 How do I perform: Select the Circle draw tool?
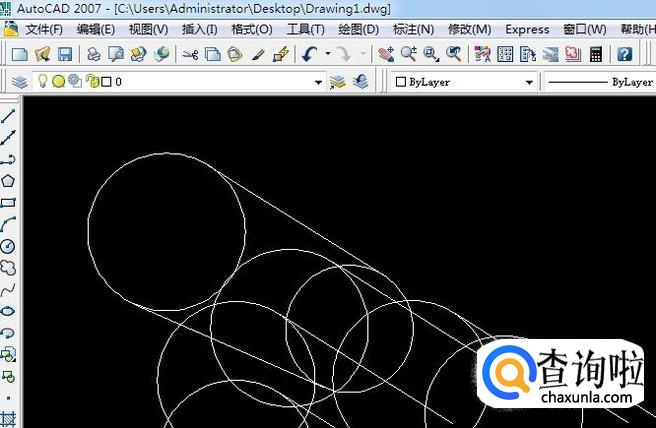(x=8, y=246)
